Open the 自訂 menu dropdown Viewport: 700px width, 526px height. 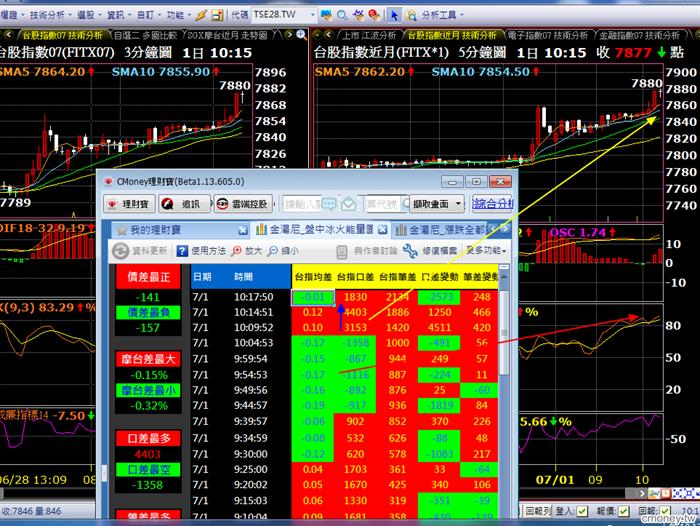(x=148, y=15)
